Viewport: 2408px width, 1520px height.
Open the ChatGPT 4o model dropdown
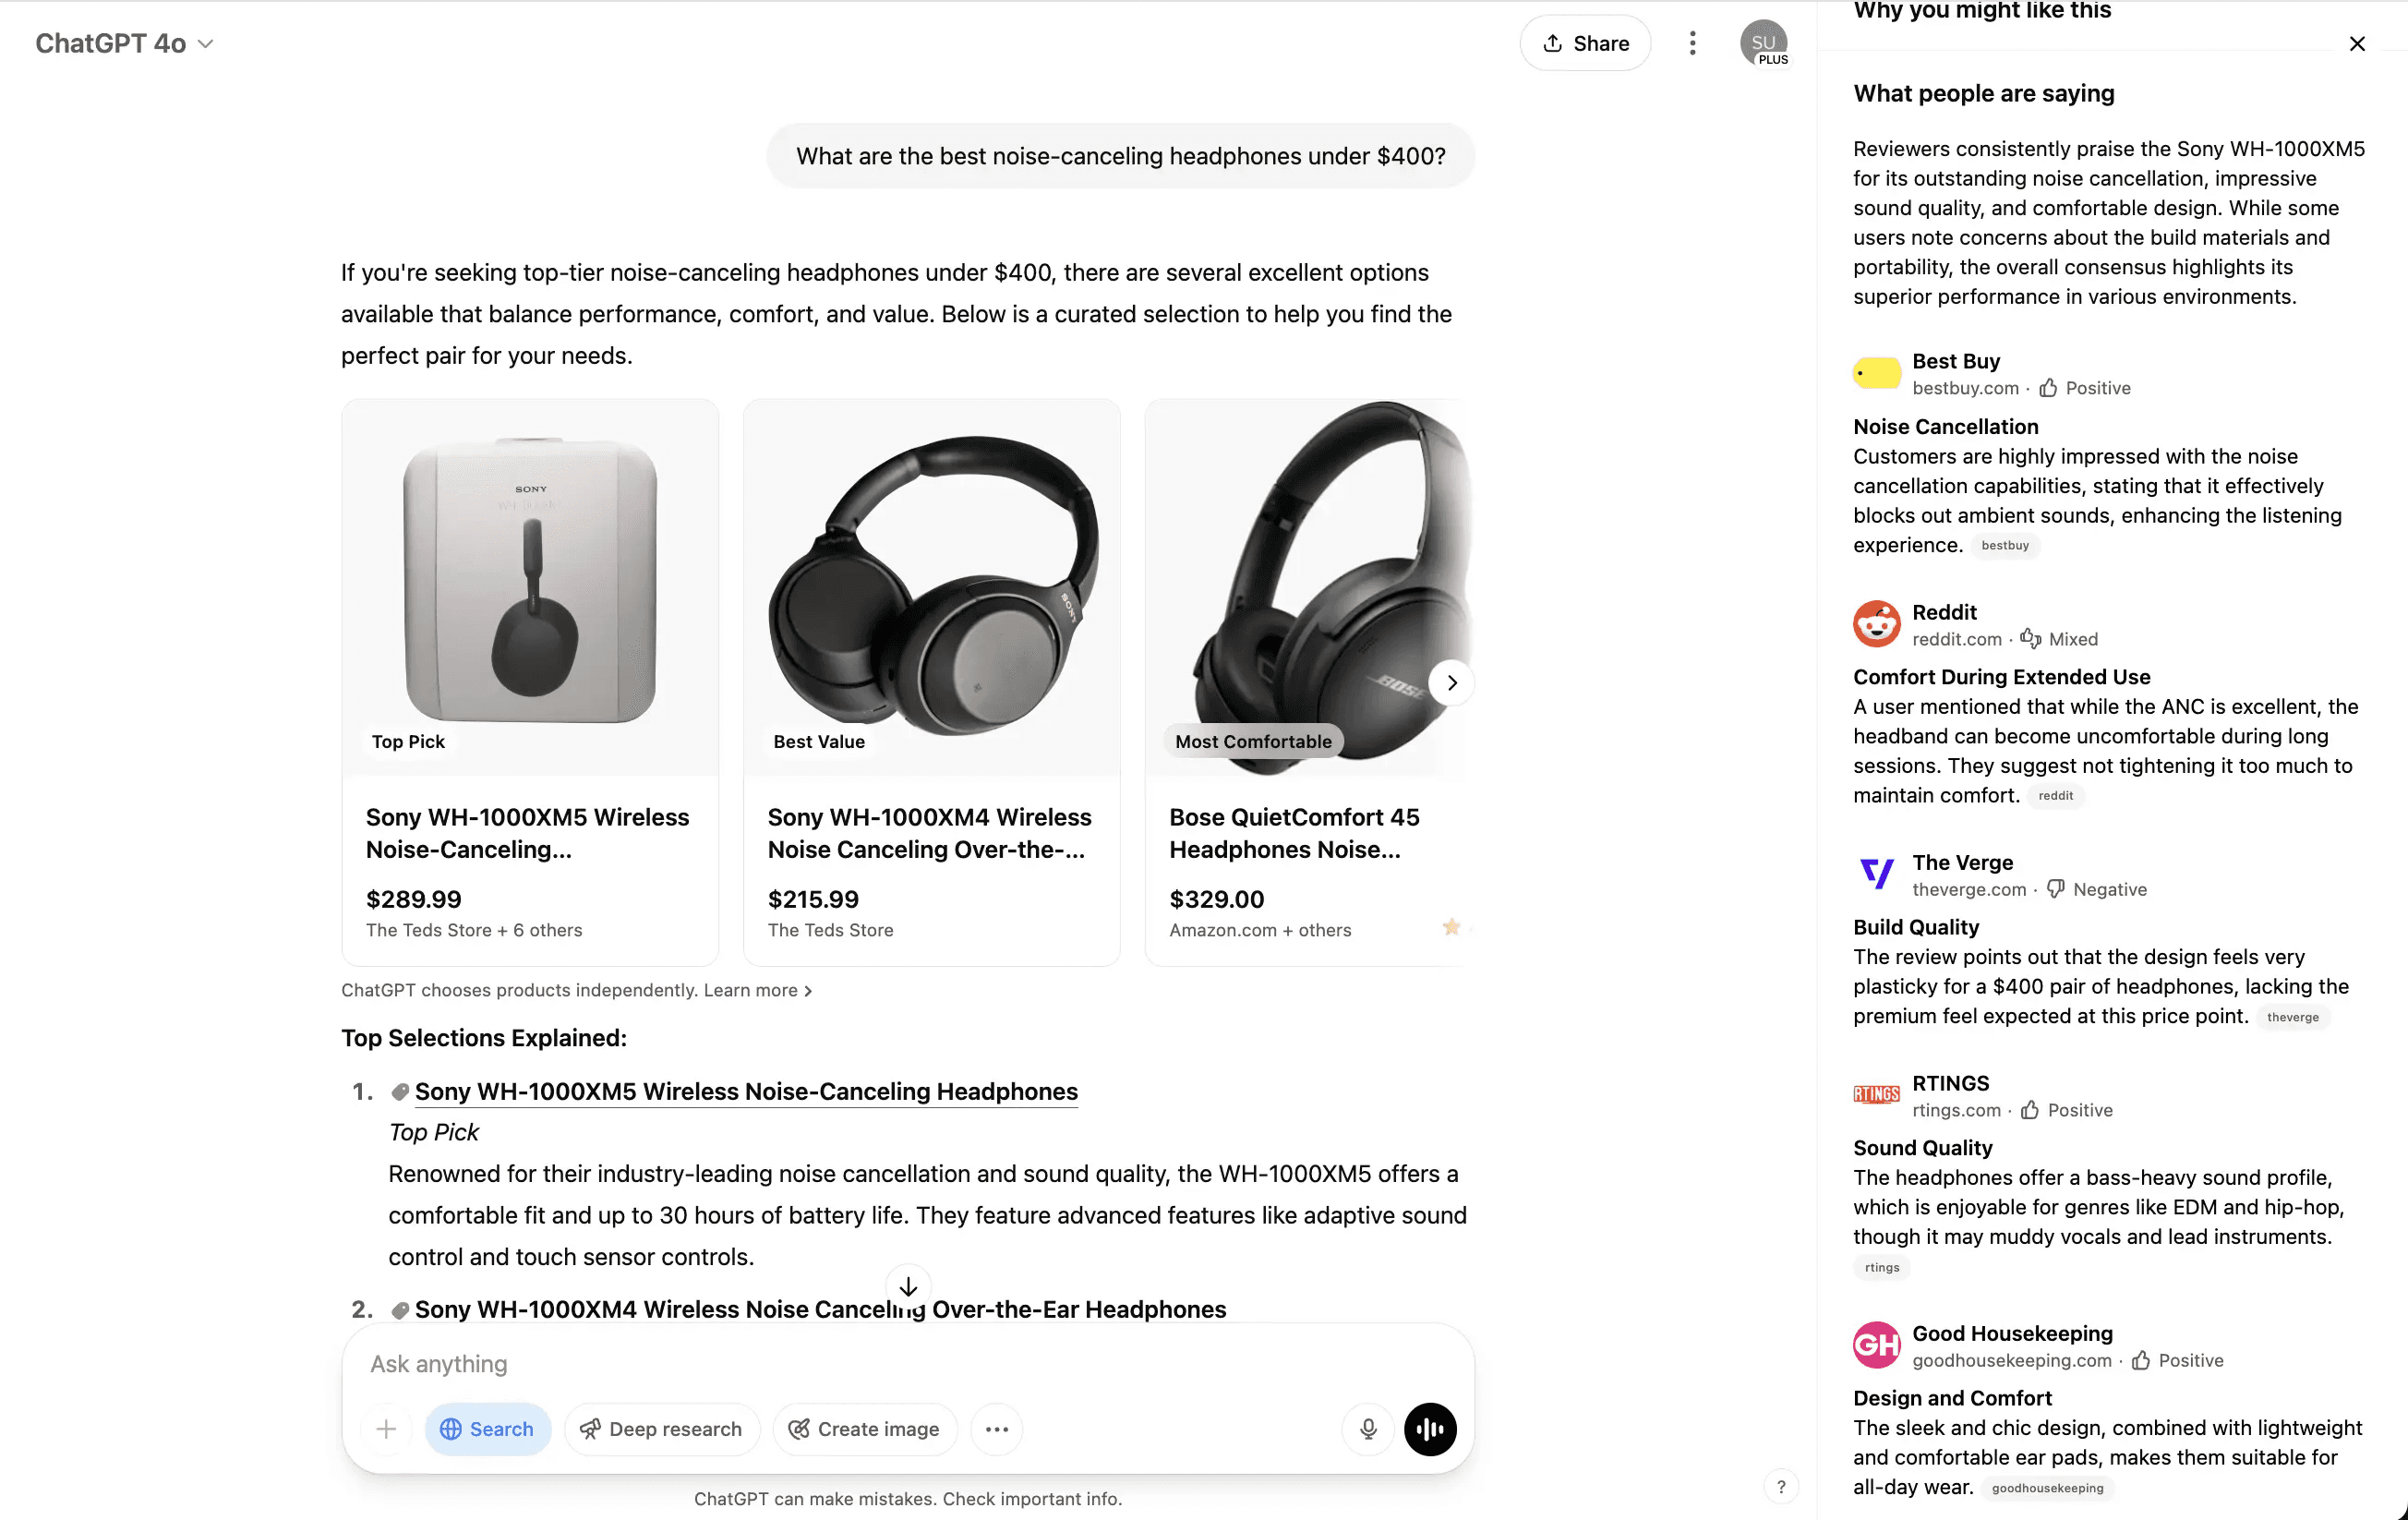click(x=124, y=43)
